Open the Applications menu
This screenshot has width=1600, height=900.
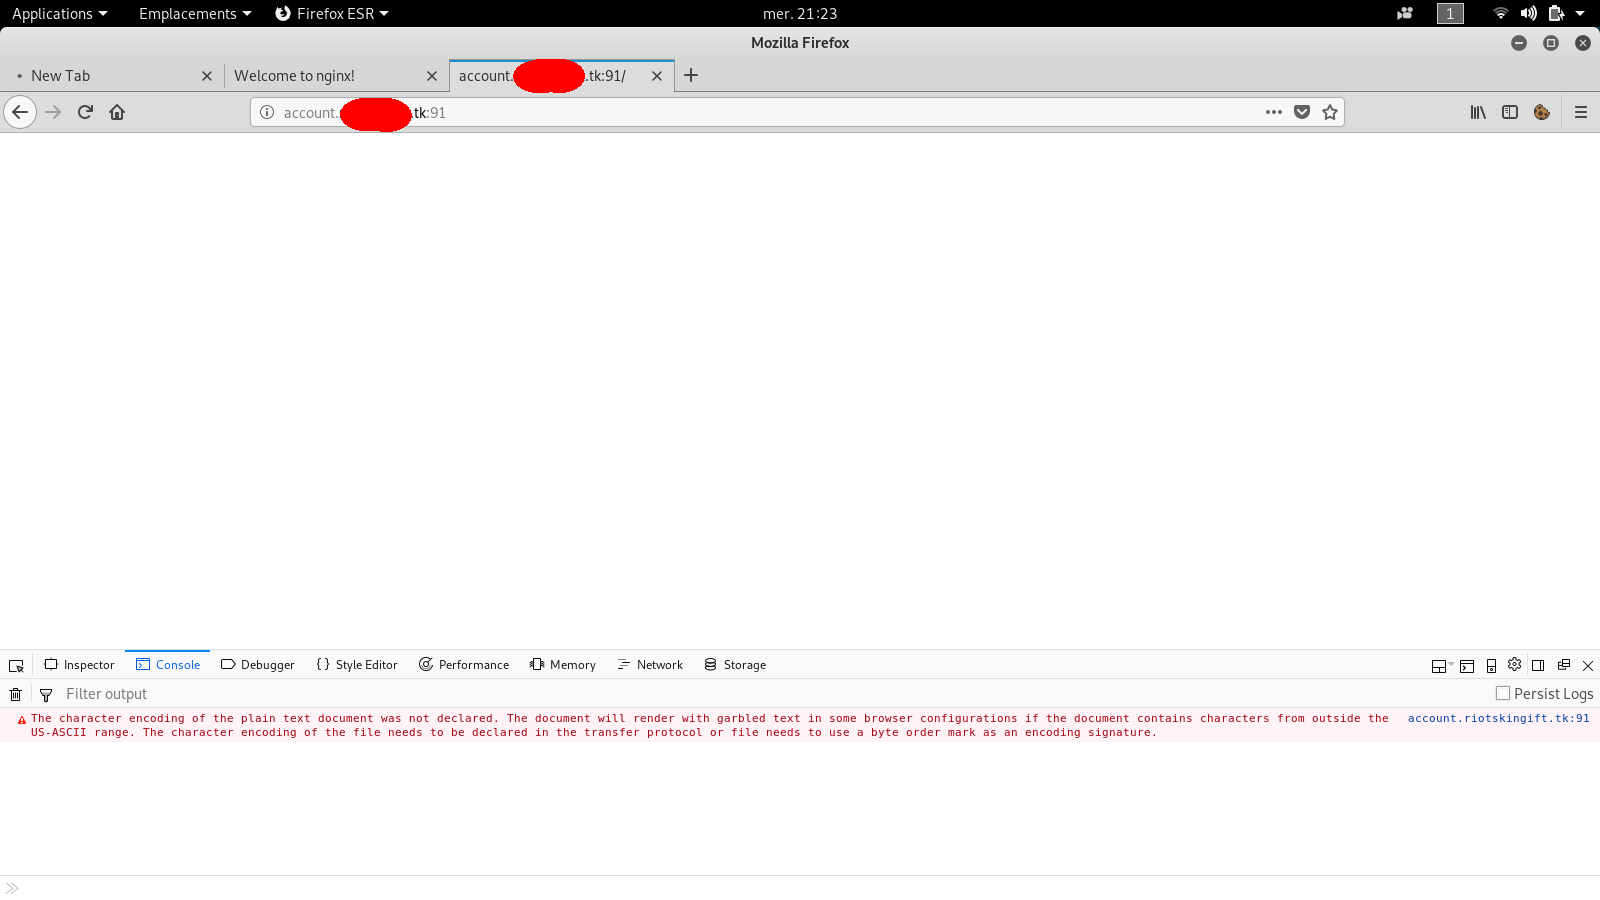tap(53, 13)
